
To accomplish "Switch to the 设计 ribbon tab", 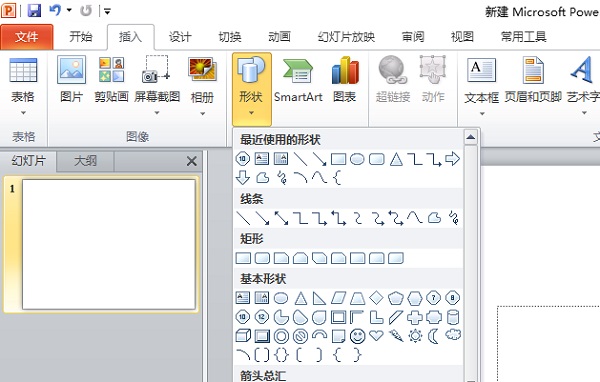I will (x=180, y=37).
